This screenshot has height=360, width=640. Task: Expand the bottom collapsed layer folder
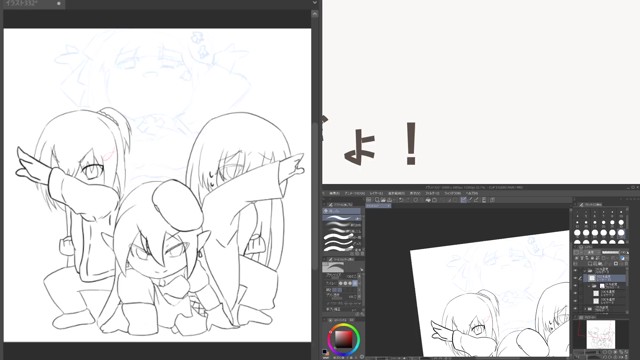coord(585,309)
